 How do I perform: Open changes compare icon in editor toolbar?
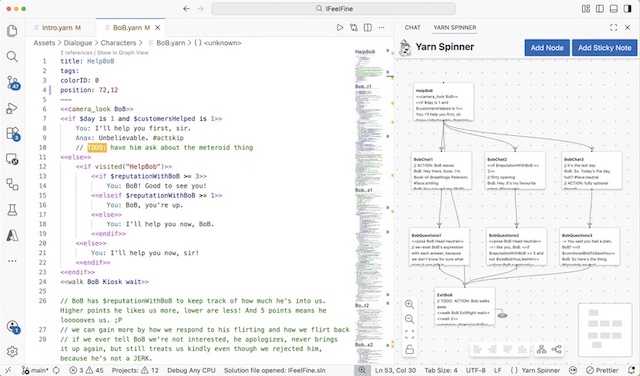coord(354,28)
